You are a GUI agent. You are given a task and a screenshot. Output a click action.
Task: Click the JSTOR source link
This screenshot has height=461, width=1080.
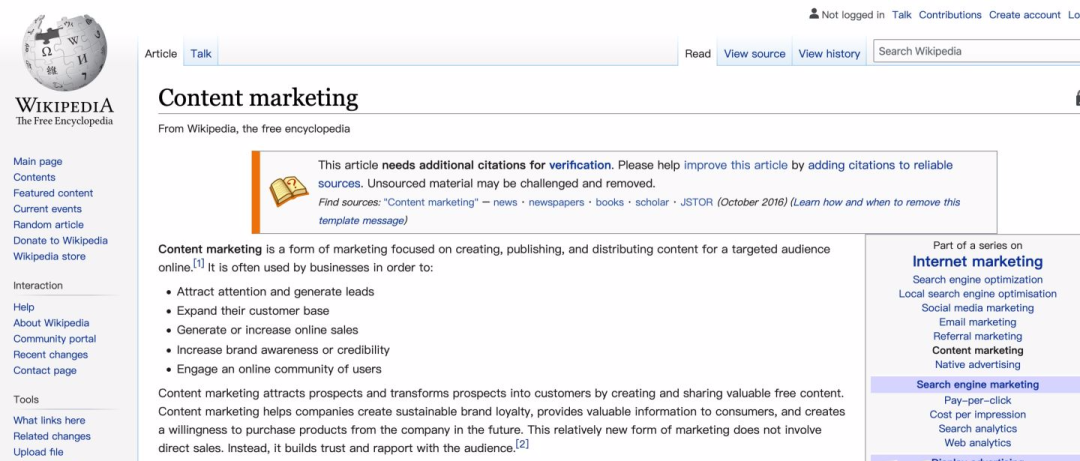(x=696, y=202)
